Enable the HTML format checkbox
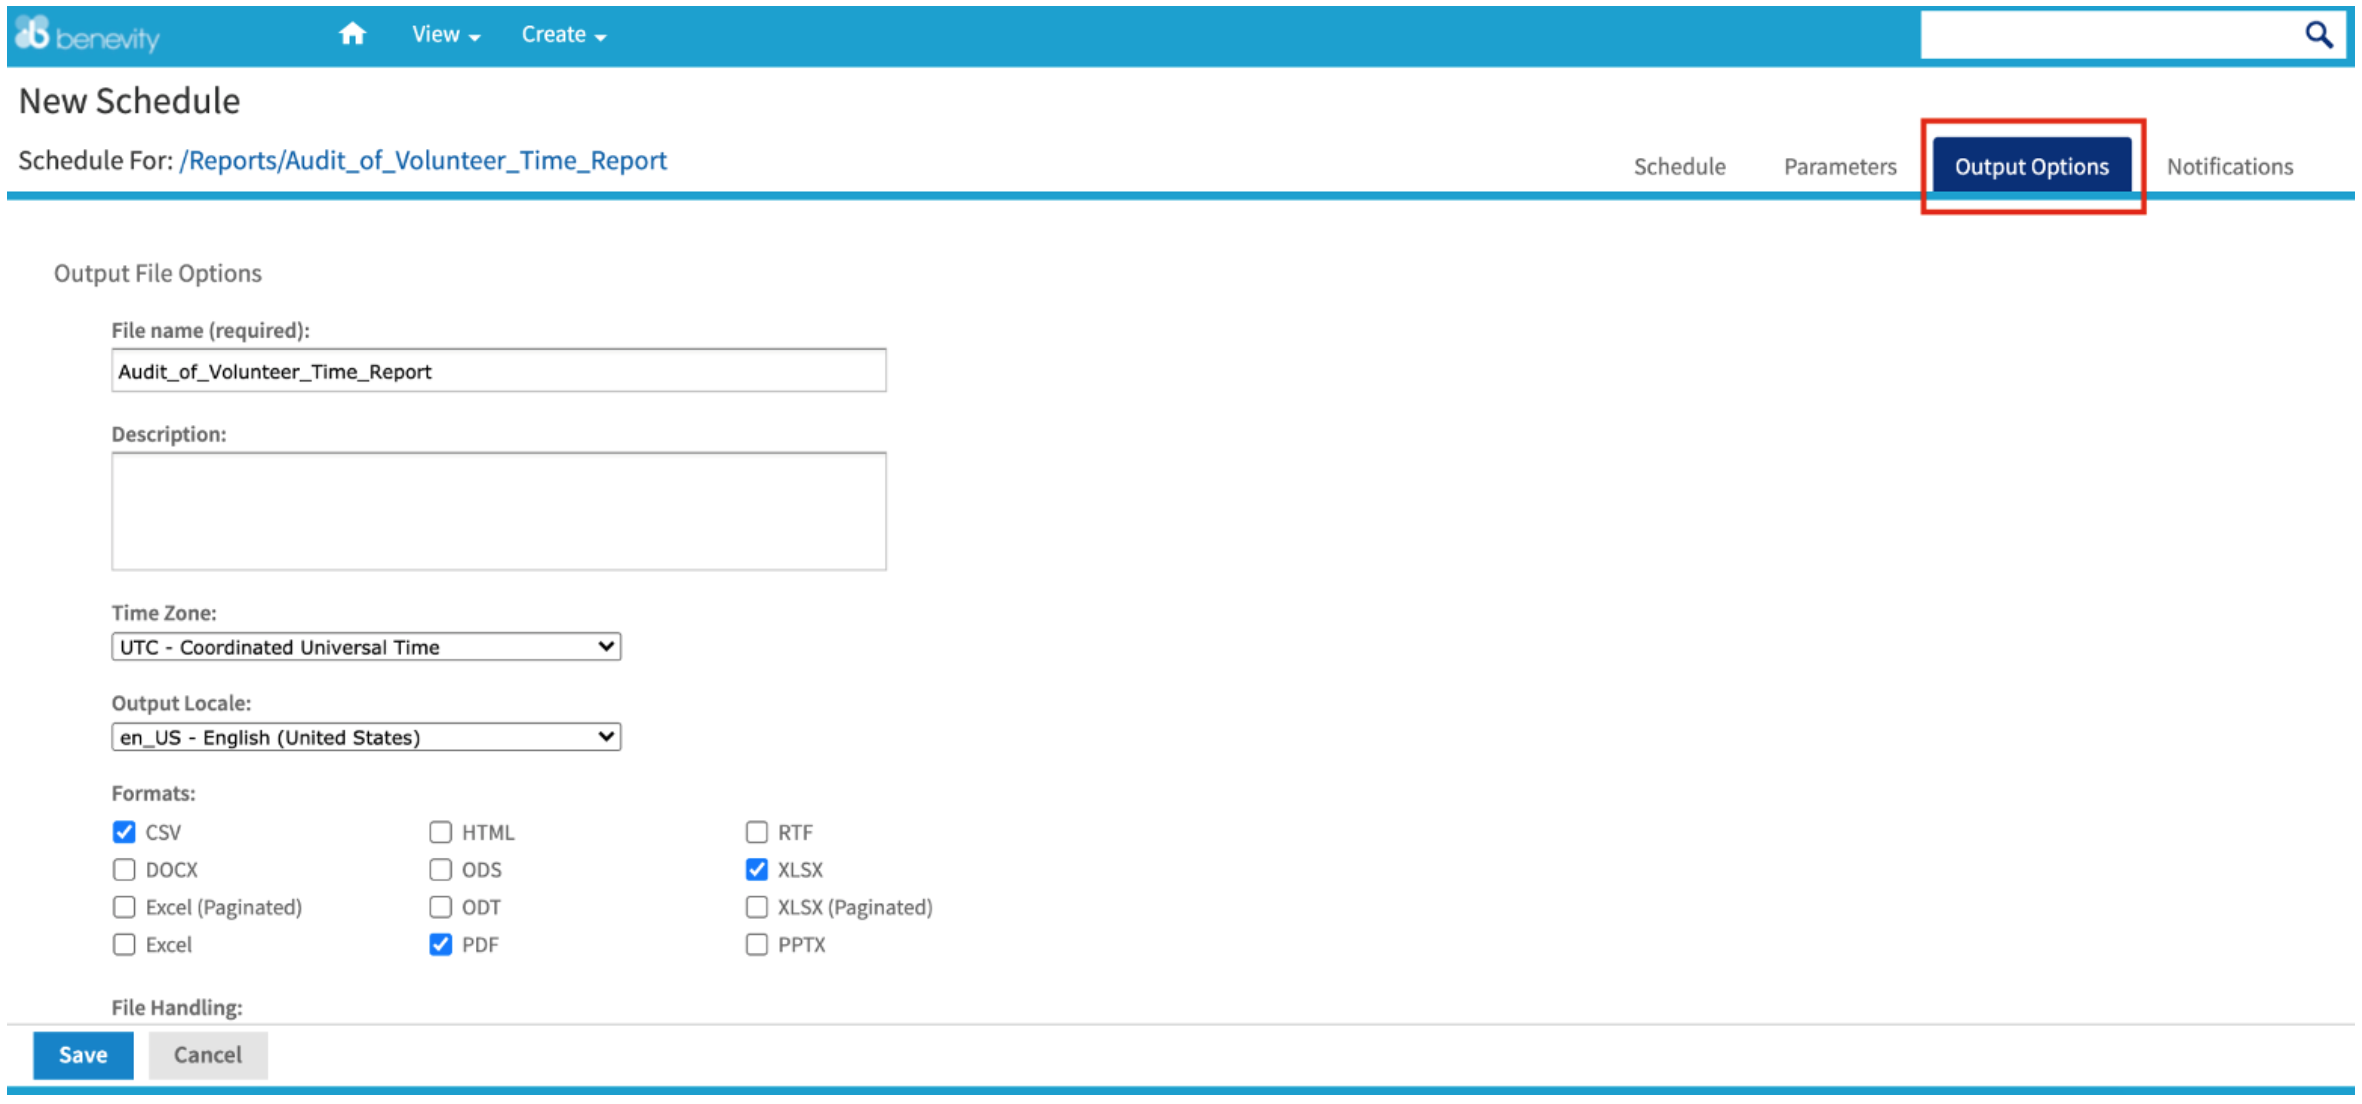2362x1104 pixels. (440, 832)
